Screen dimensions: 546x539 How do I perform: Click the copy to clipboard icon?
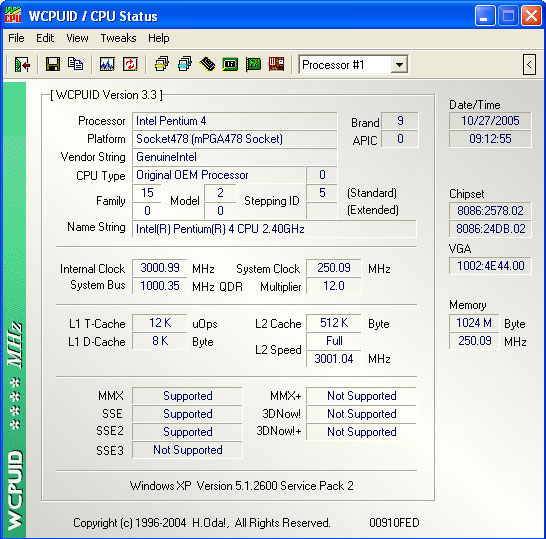(76, 64)
